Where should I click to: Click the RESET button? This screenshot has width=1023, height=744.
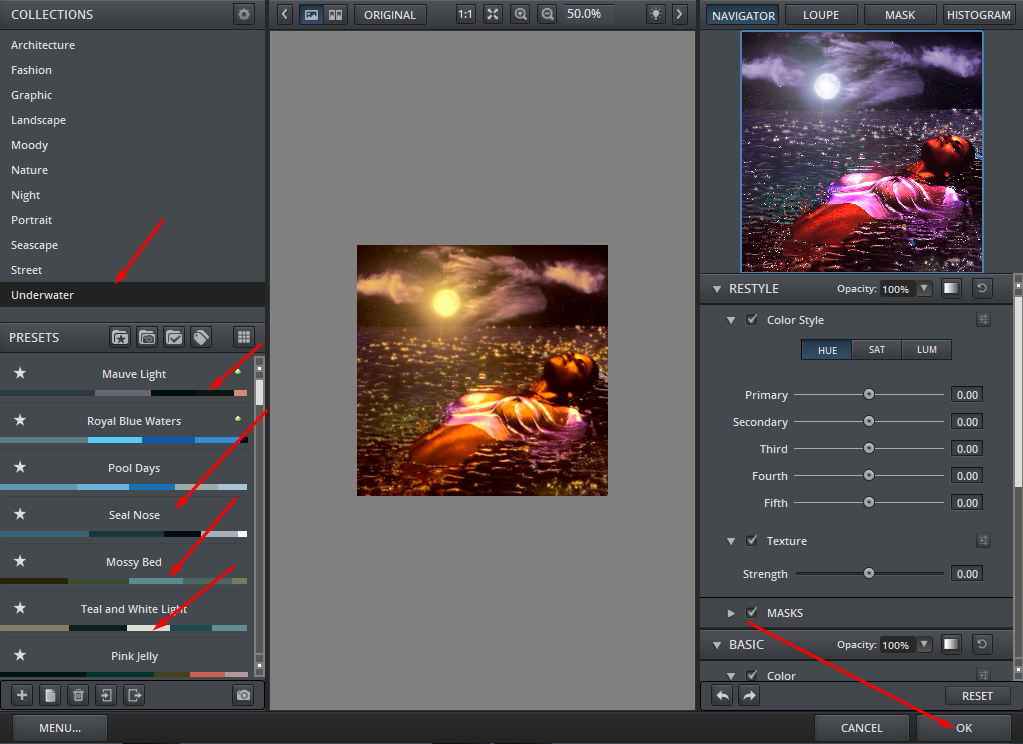977,696
